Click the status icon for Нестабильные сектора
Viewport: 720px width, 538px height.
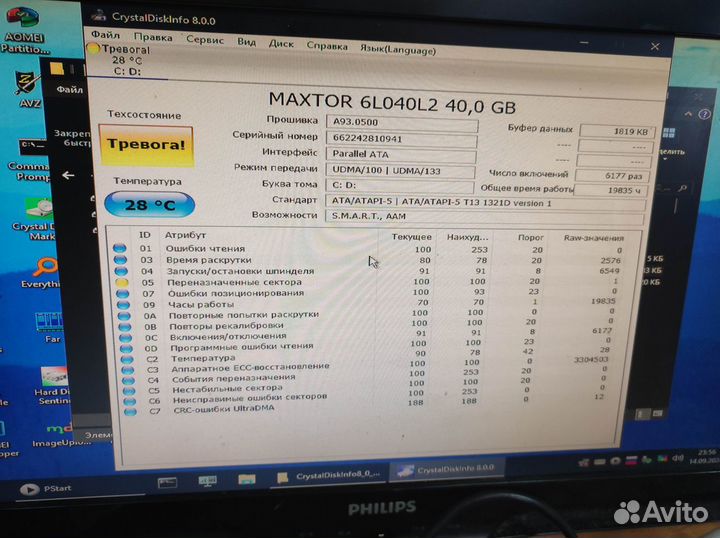point(129,391)
